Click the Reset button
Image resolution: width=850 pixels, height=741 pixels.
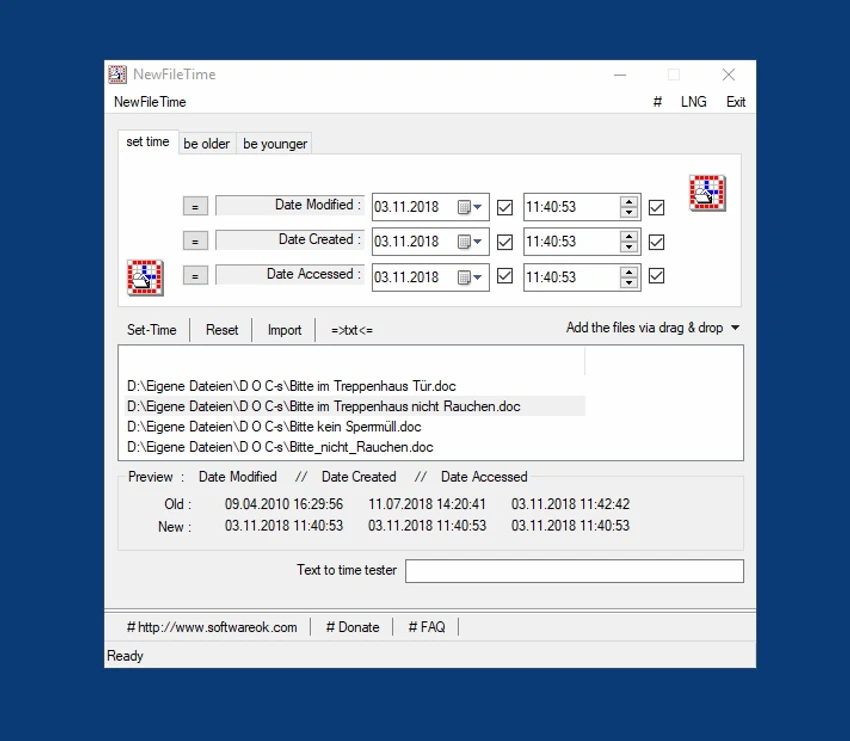[222, 330]
